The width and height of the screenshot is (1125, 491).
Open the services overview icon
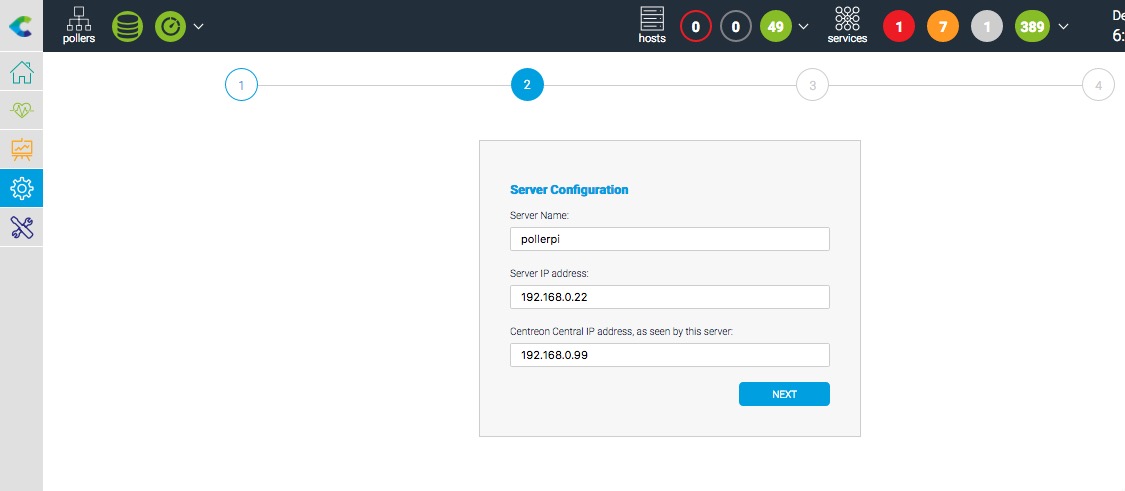[847, 25]
